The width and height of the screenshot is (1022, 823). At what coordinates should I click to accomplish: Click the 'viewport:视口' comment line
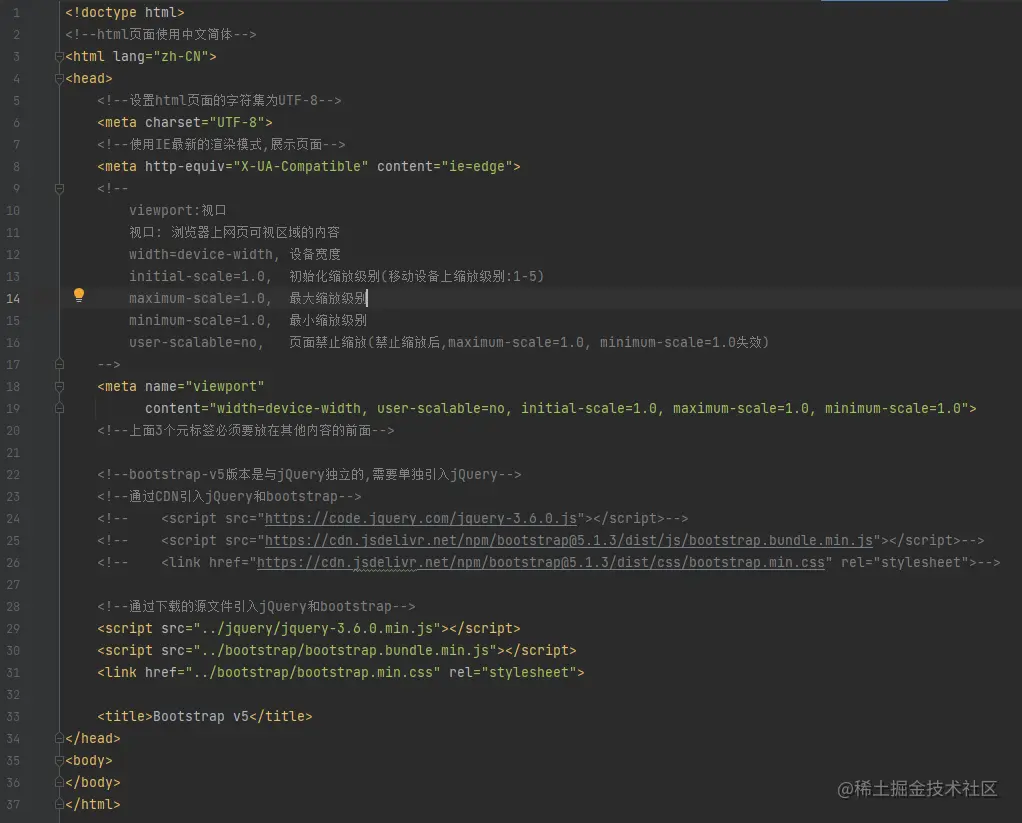pos(177,210)
